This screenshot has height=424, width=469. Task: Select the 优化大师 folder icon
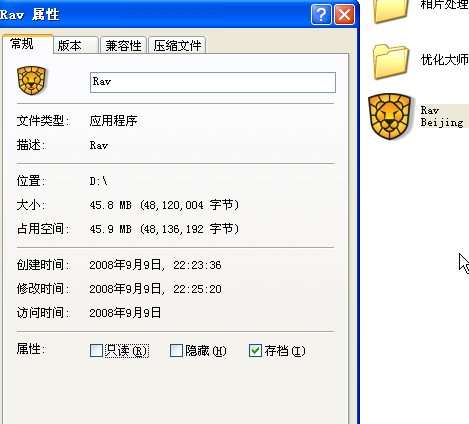click(391, 62)
